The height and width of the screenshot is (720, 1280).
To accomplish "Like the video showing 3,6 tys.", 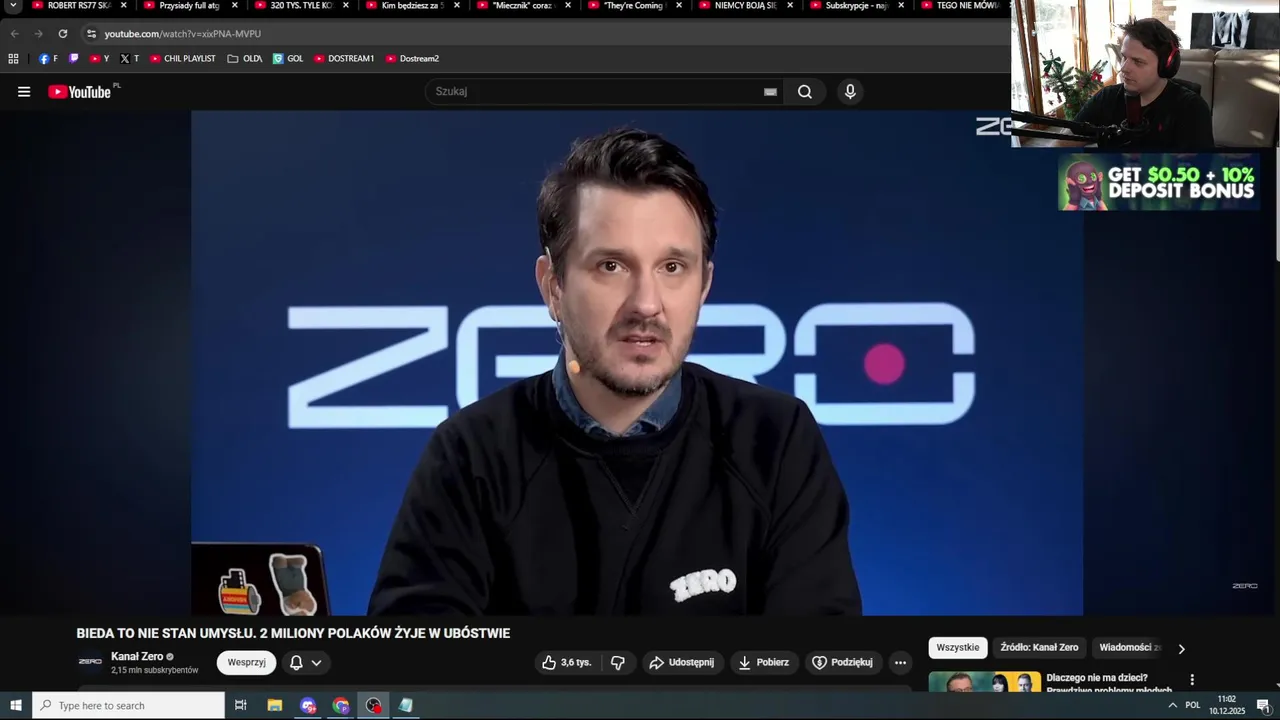I will pos(567,662).
